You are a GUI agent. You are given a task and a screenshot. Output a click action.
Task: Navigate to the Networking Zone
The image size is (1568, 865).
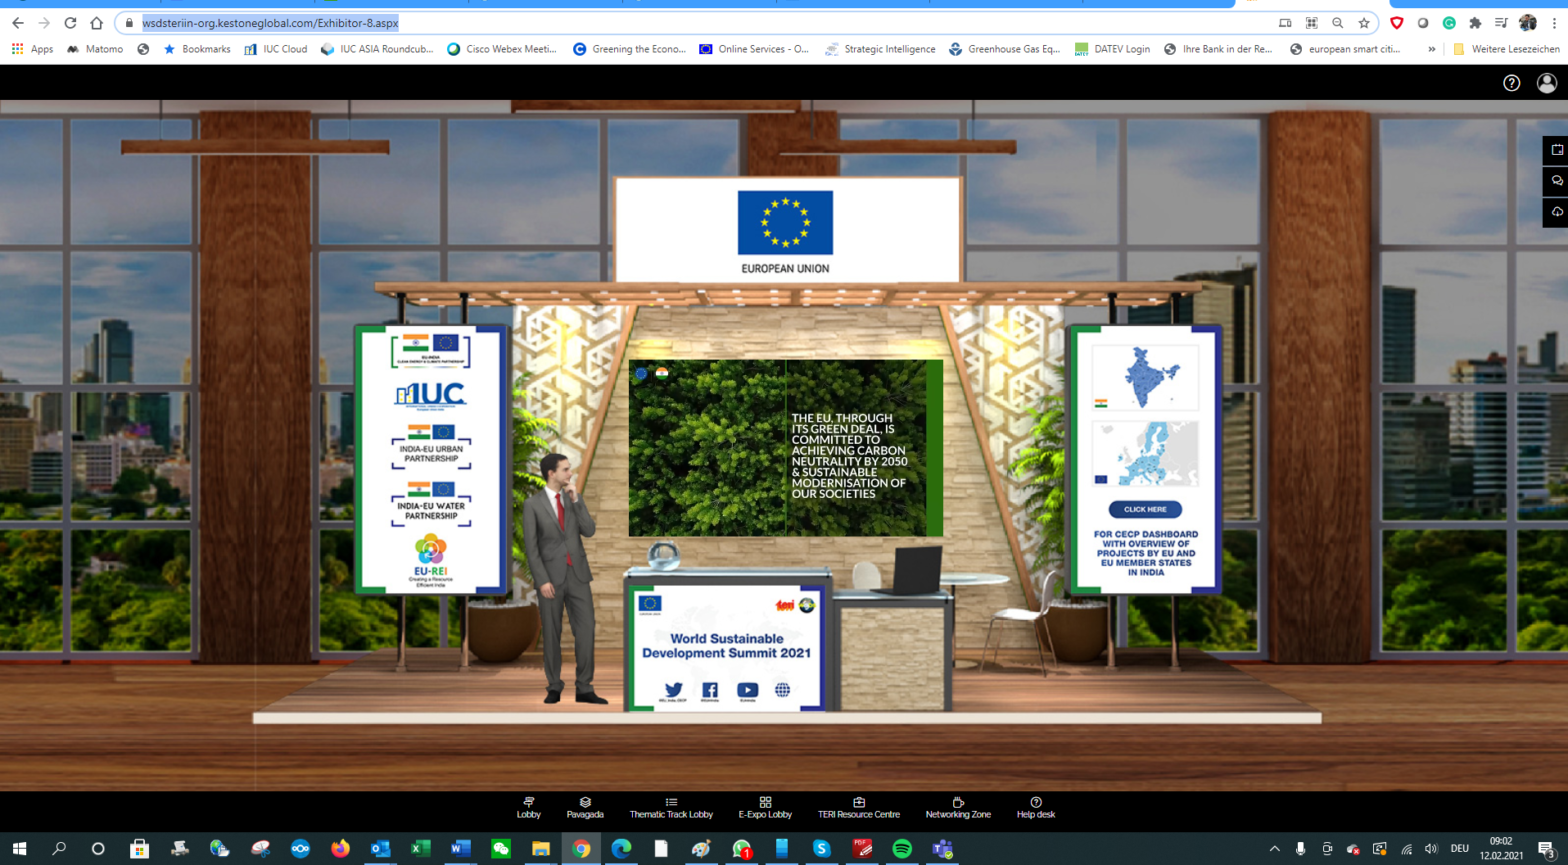[957, 808]
